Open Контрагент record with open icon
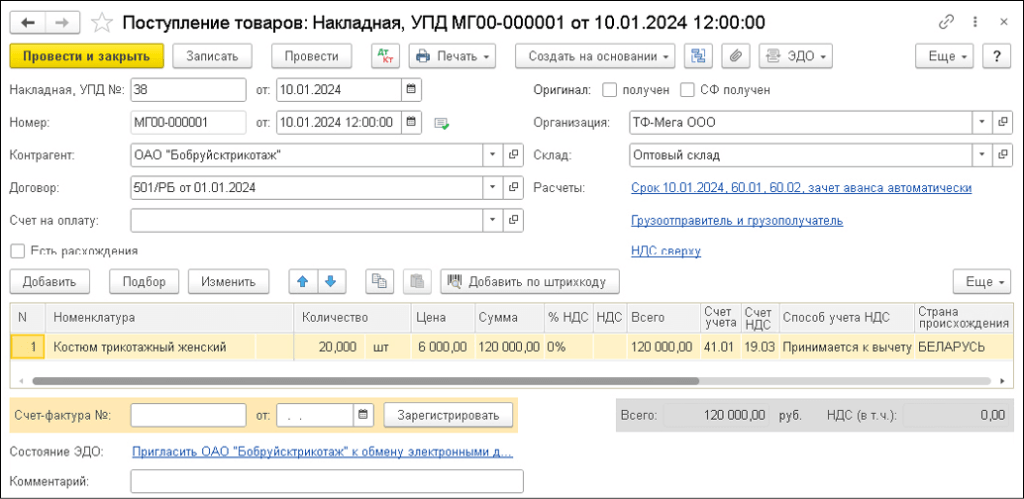 point(514,155)
